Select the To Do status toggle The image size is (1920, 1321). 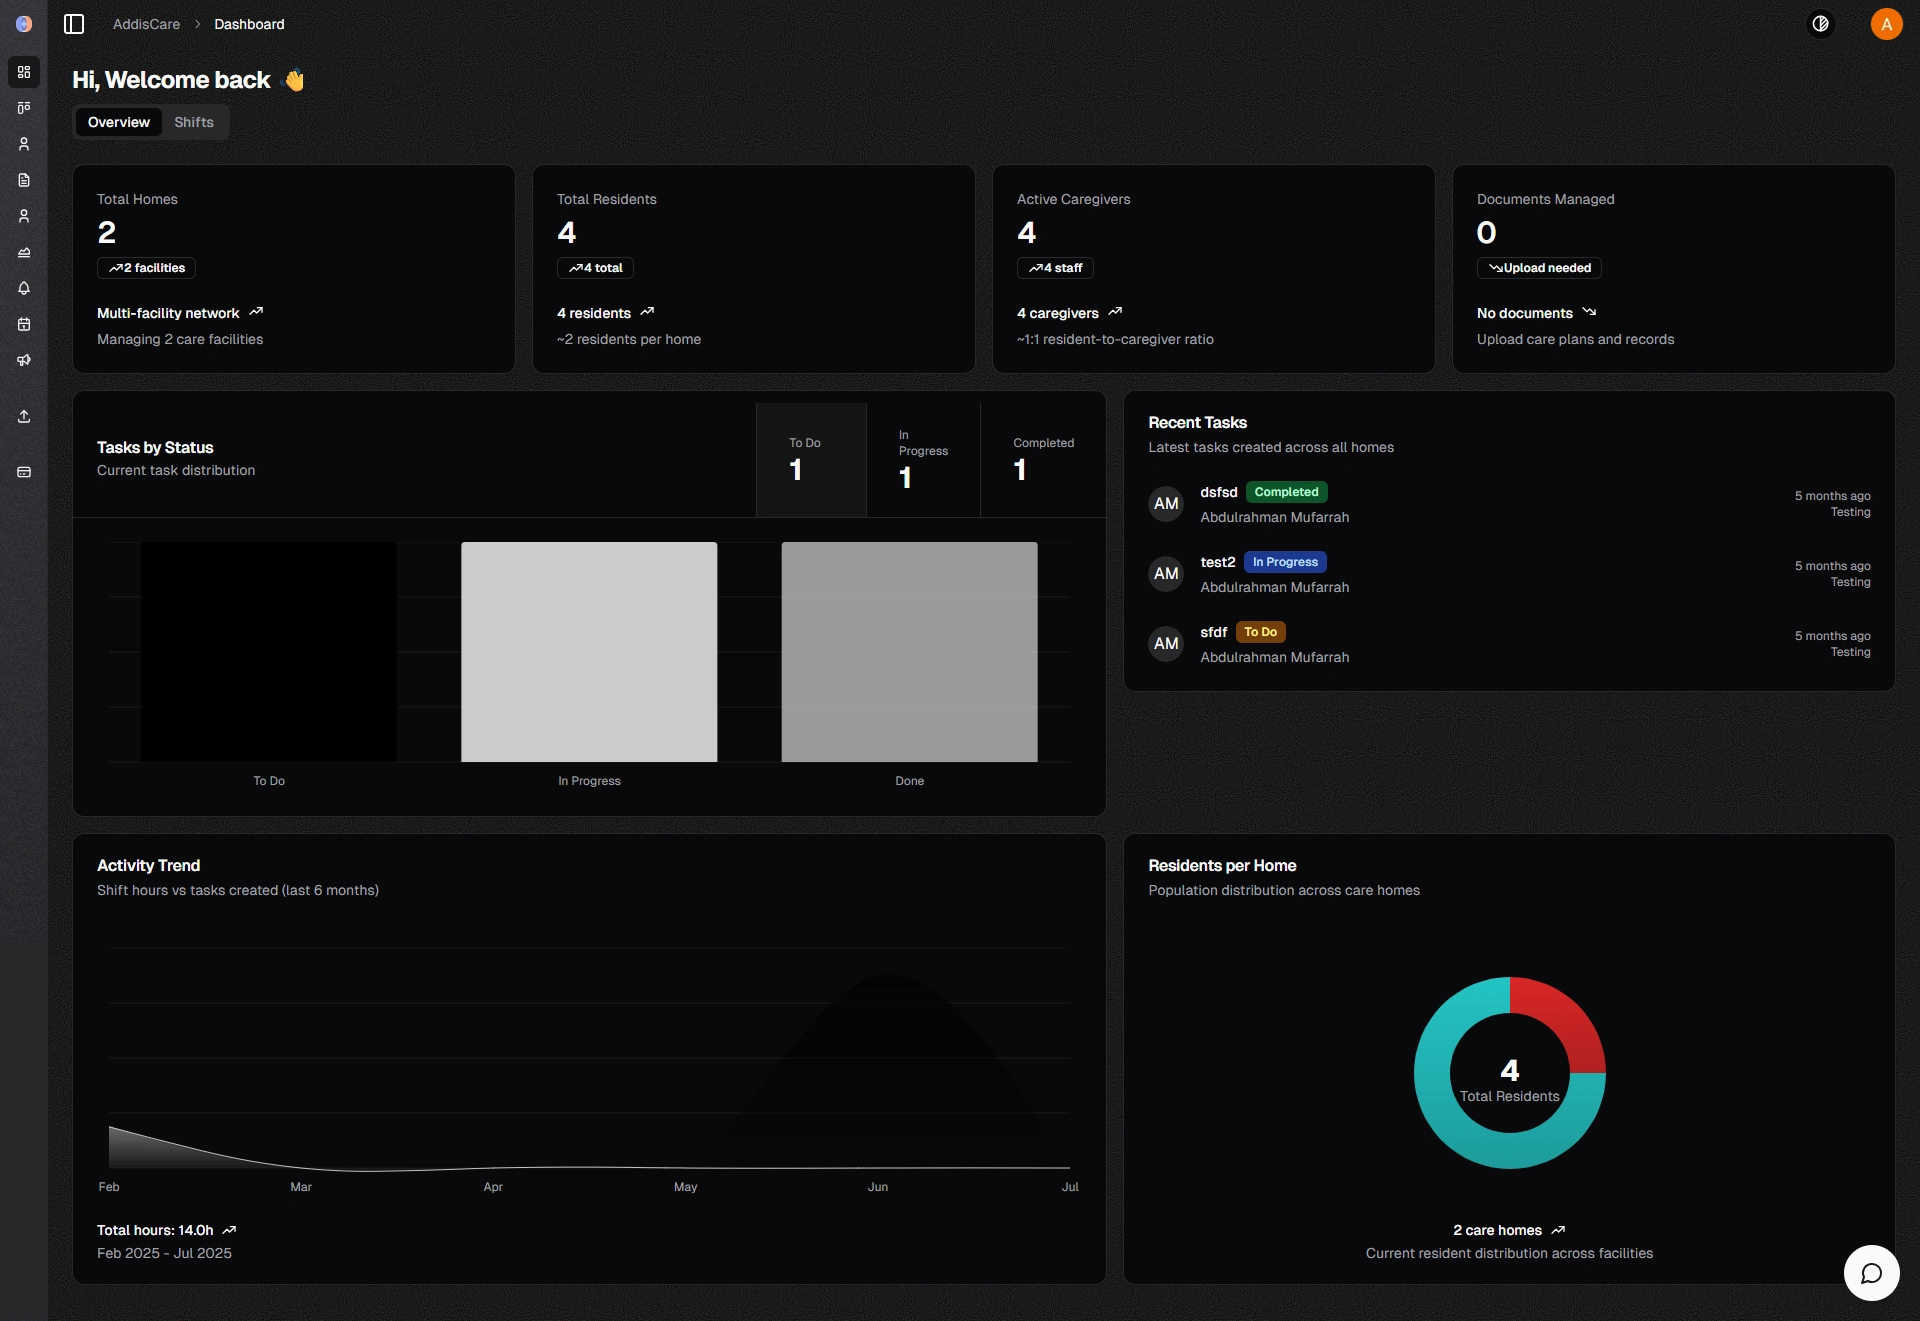(811, 460)
